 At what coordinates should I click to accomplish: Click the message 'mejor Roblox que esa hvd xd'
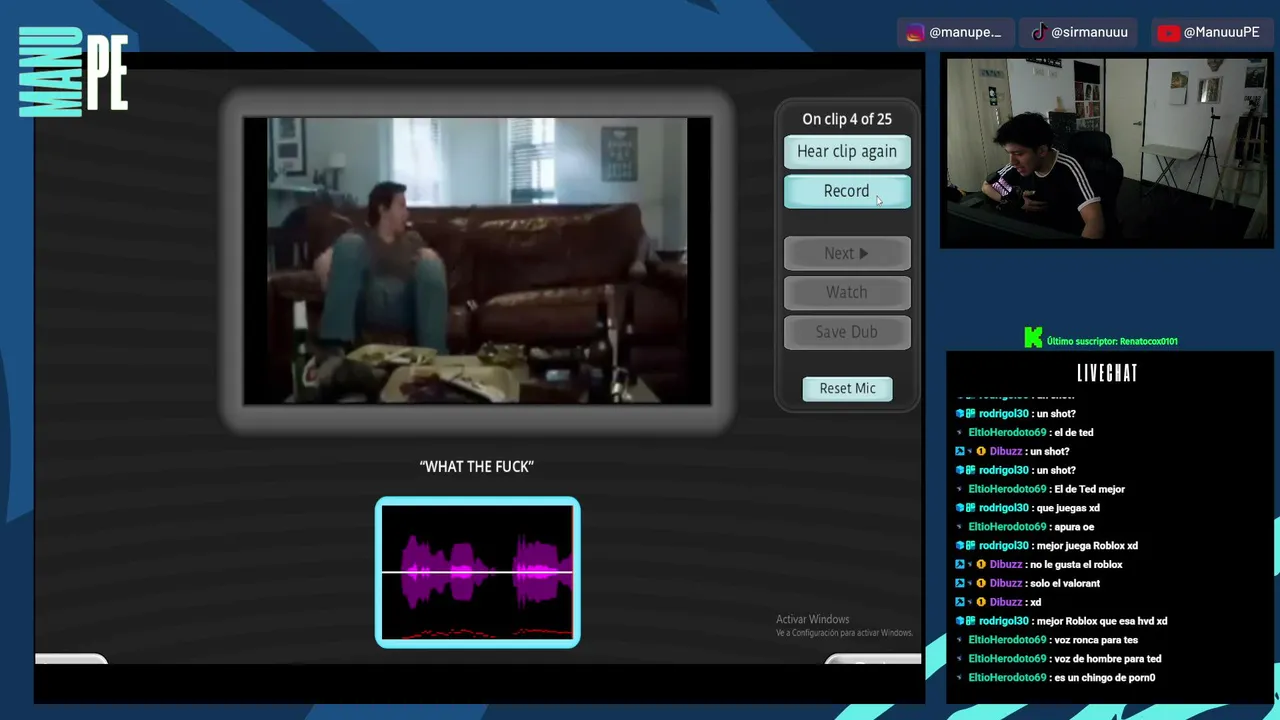coord(1102,621)
